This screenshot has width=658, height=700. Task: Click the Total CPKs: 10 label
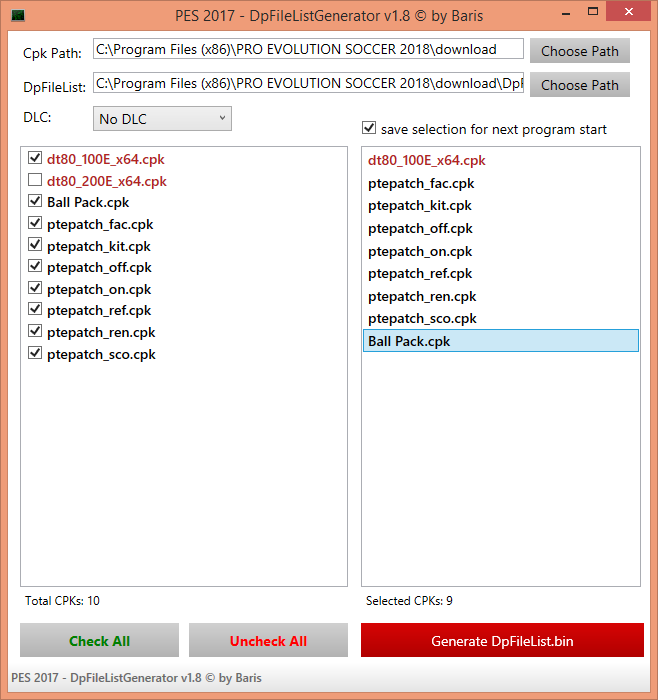click(x=62, y=601)
